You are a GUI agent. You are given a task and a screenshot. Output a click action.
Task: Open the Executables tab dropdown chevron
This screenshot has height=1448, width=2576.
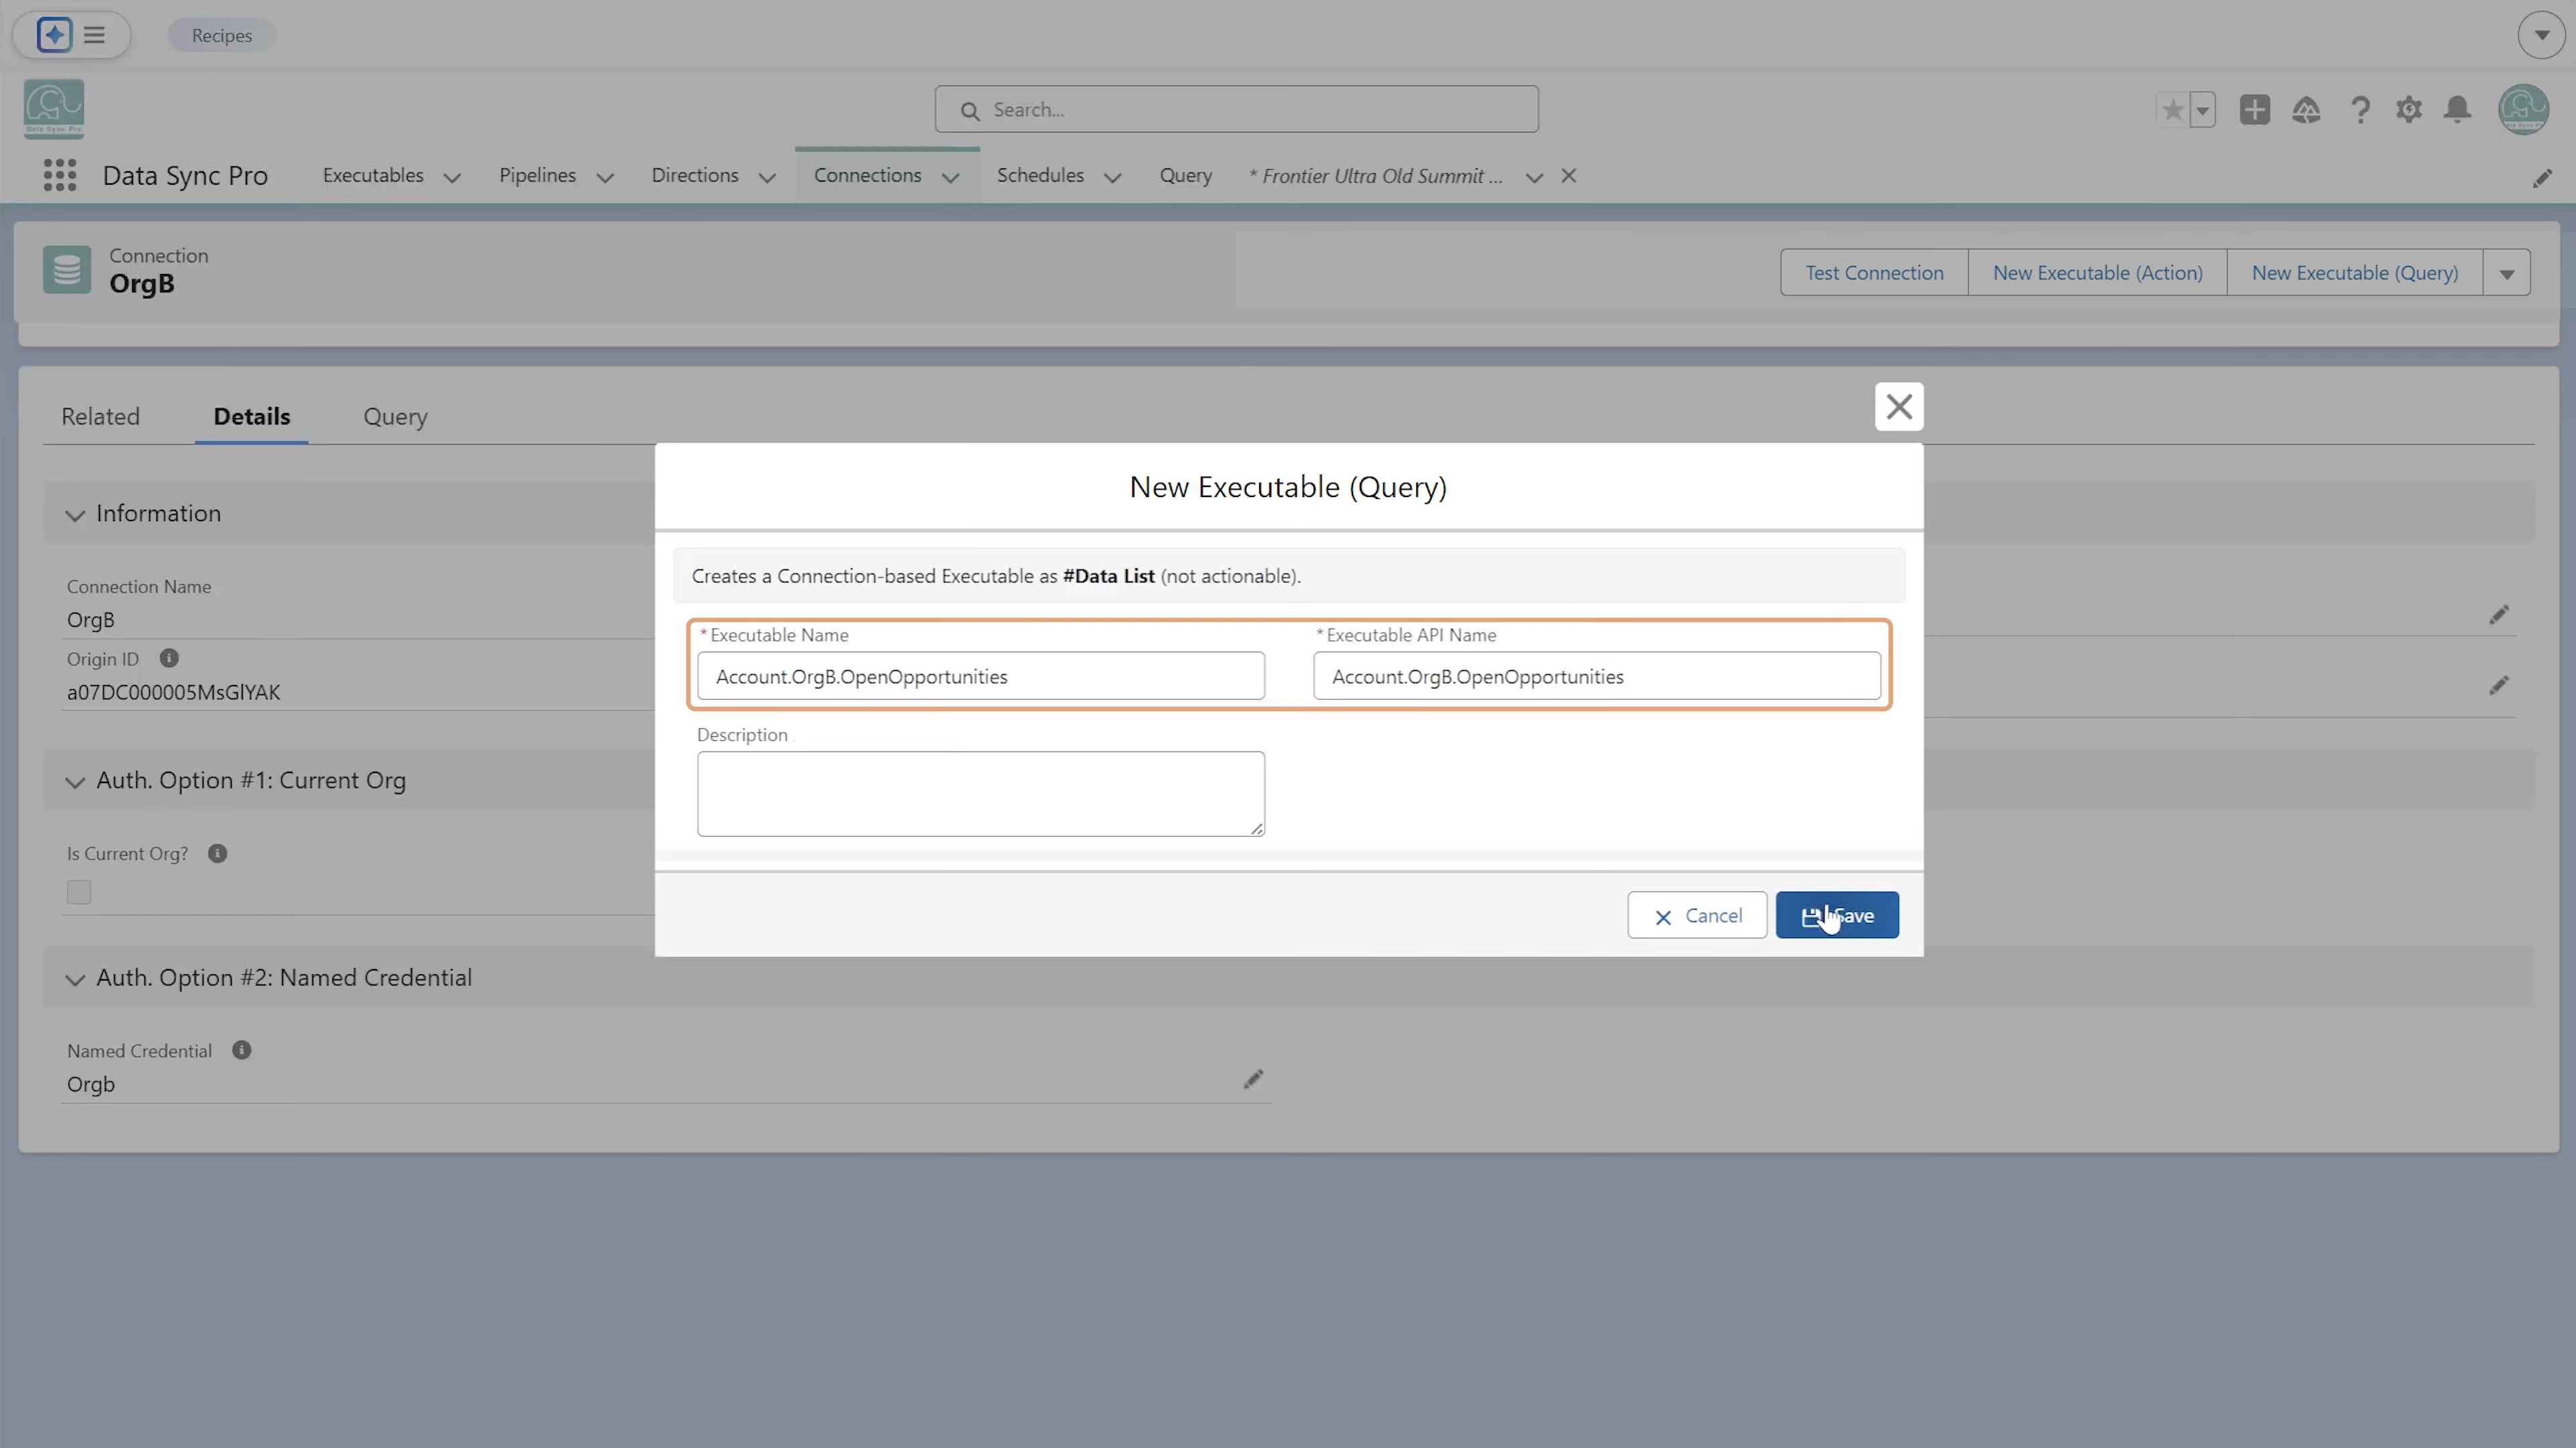(x=452, y=177)
